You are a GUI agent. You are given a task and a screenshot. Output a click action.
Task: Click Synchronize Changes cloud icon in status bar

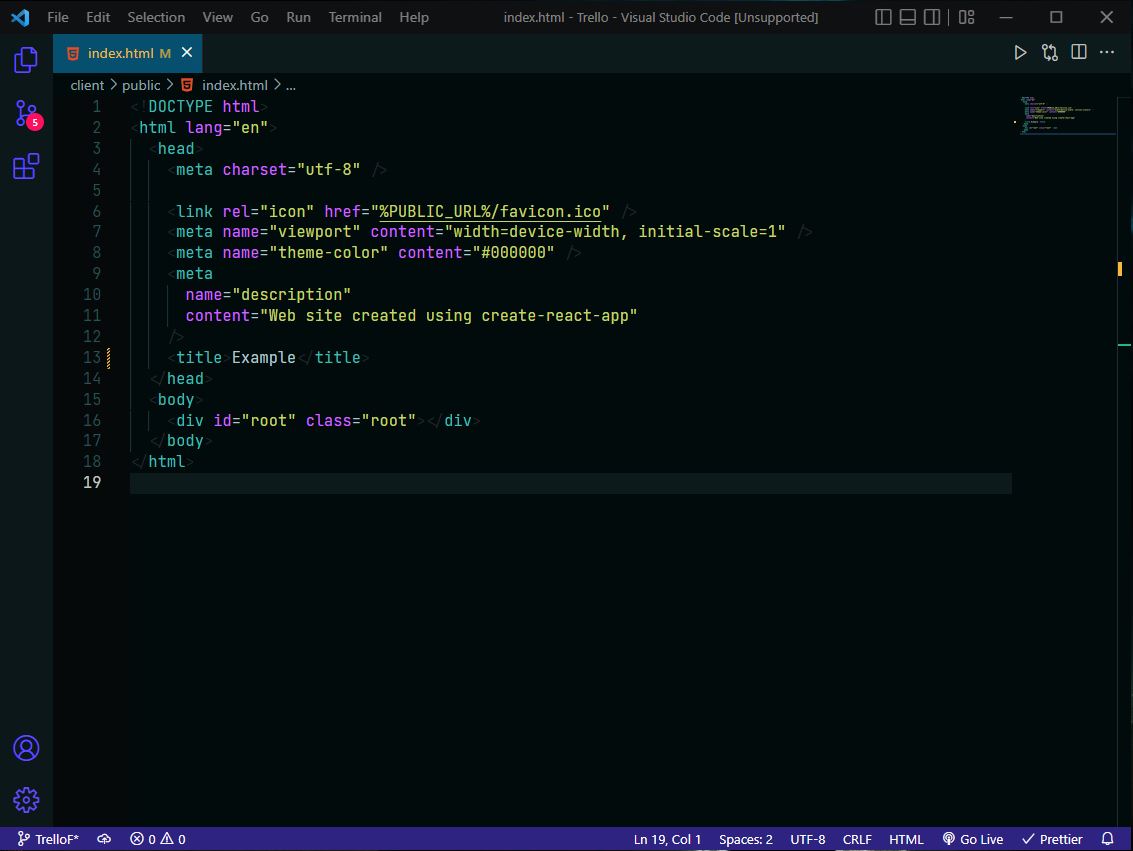click(104, 839)
